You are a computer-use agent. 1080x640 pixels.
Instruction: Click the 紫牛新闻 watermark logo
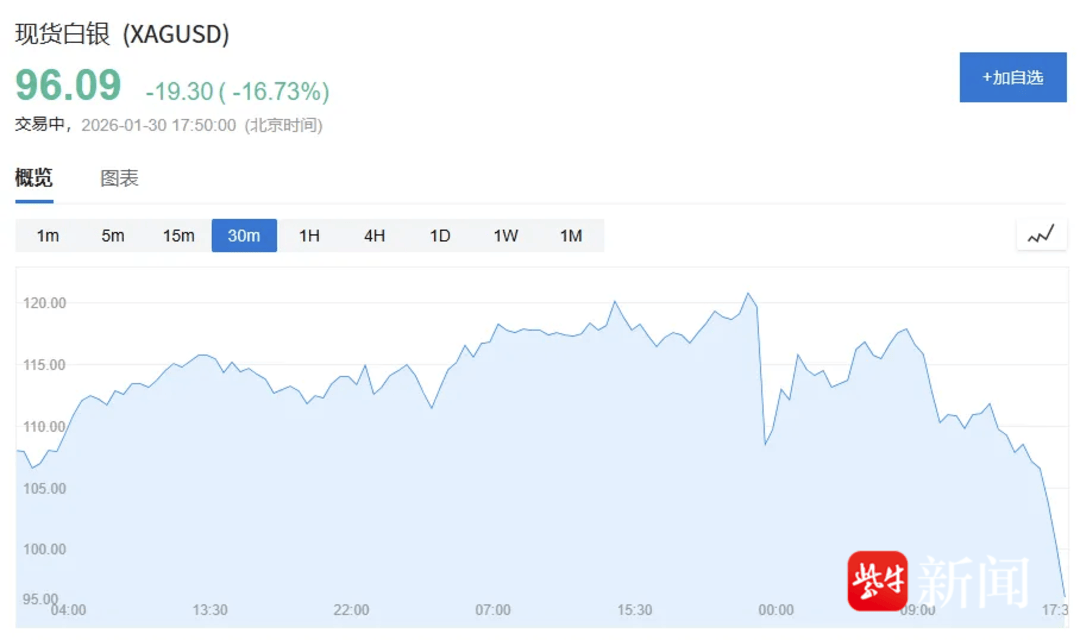coord(938,581)
